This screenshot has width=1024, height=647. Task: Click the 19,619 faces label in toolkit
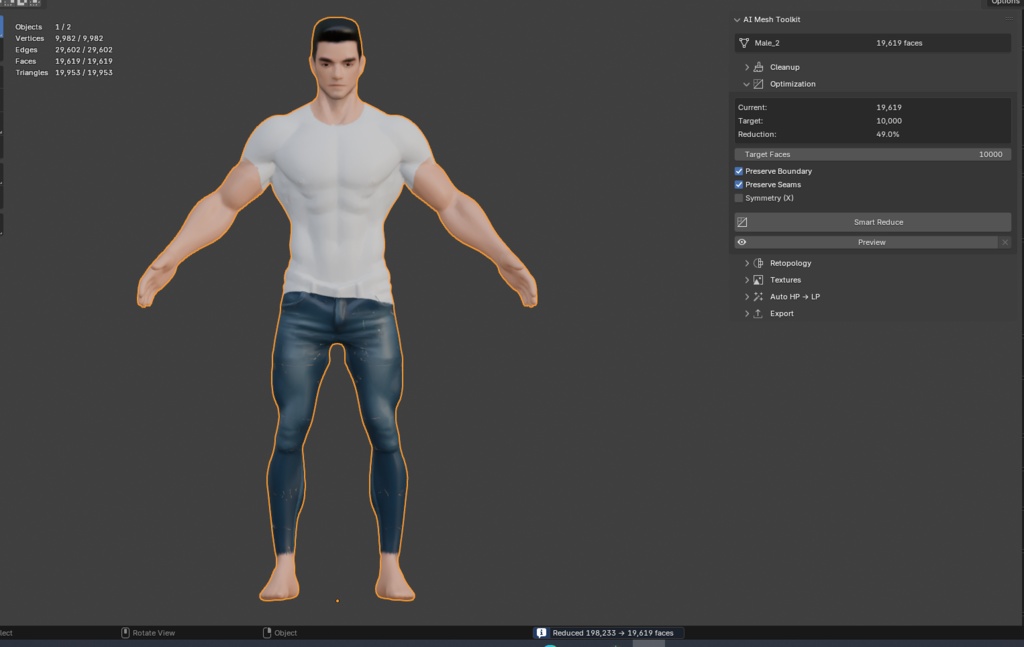click(x=899, y=43)
